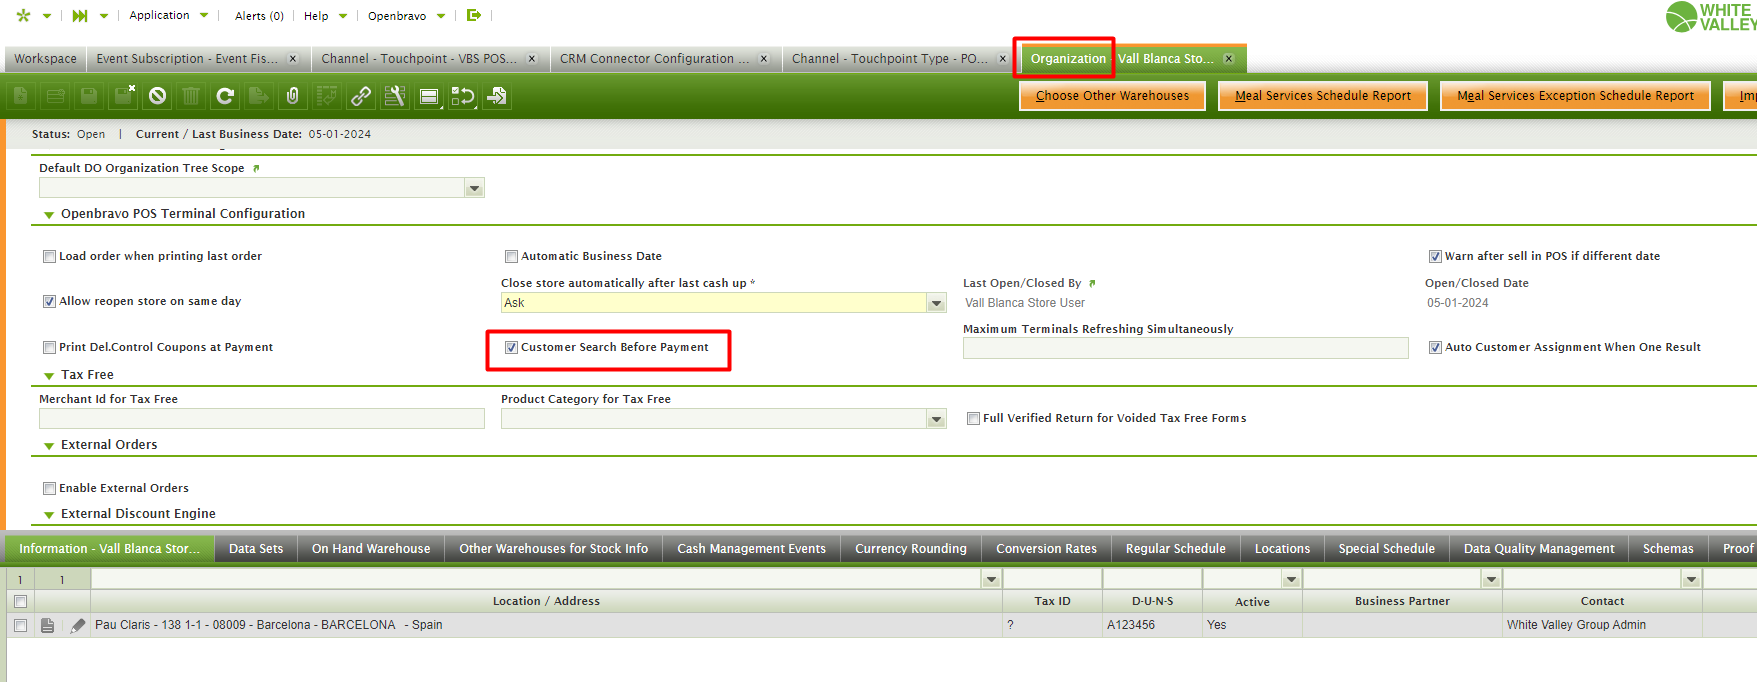1757x682 pixels.
Task: Click the Refresh toolbar icon
Action: click(x=225, y=96)
